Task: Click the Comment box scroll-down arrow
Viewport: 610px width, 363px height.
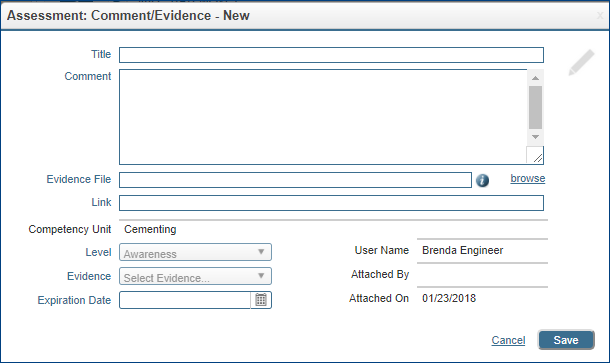Action: click(535, 137)
